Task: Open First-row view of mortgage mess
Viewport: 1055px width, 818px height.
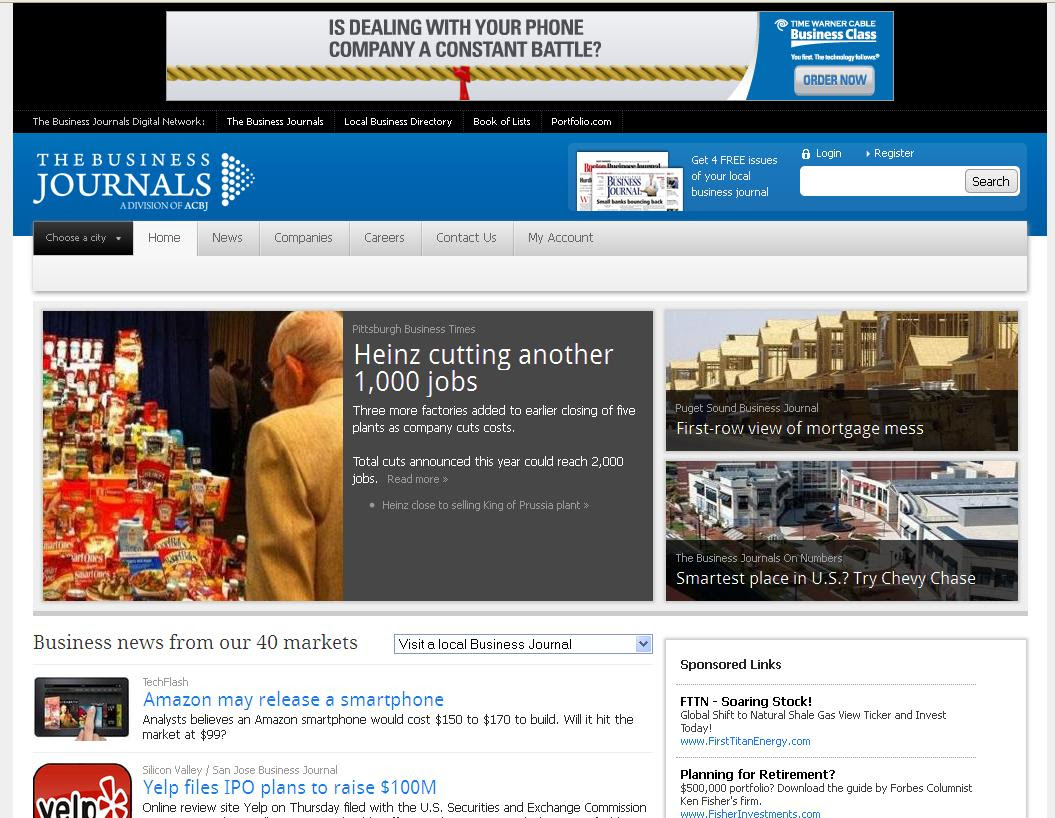Action: coord(800,429)
